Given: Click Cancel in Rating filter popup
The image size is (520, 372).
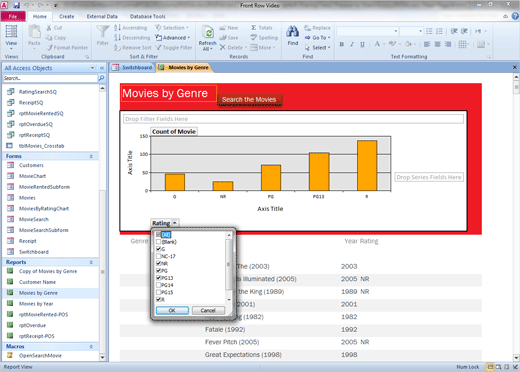Looking at the screenshot, I should tap(208, 311).
